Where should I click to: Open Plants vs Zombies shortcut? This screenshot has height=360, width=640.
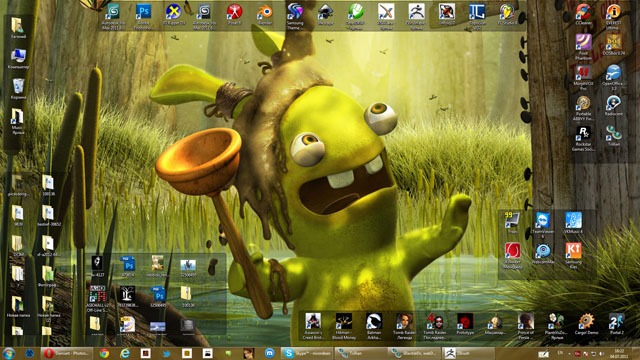click(x=556, y=326)
